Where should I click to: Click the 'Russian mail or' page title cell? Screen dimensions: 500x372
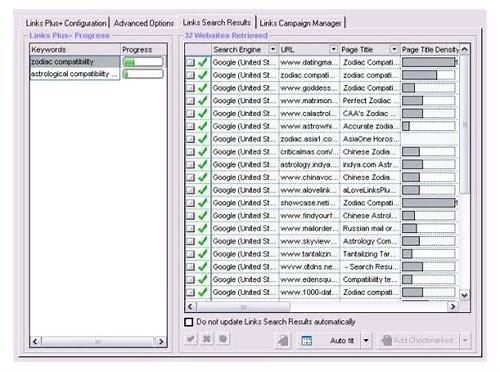[370, 228]
